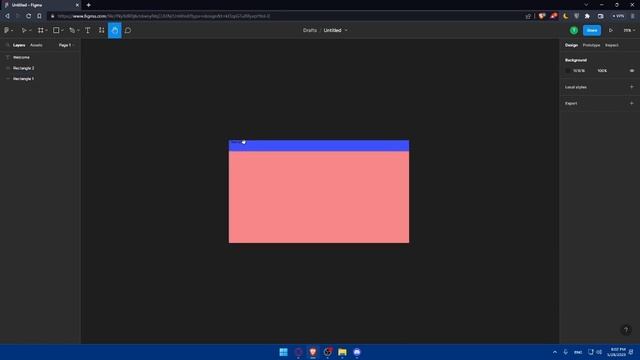640x360 pixels.
Task: Switch to the Prototype tab
Action: (591, 45)
